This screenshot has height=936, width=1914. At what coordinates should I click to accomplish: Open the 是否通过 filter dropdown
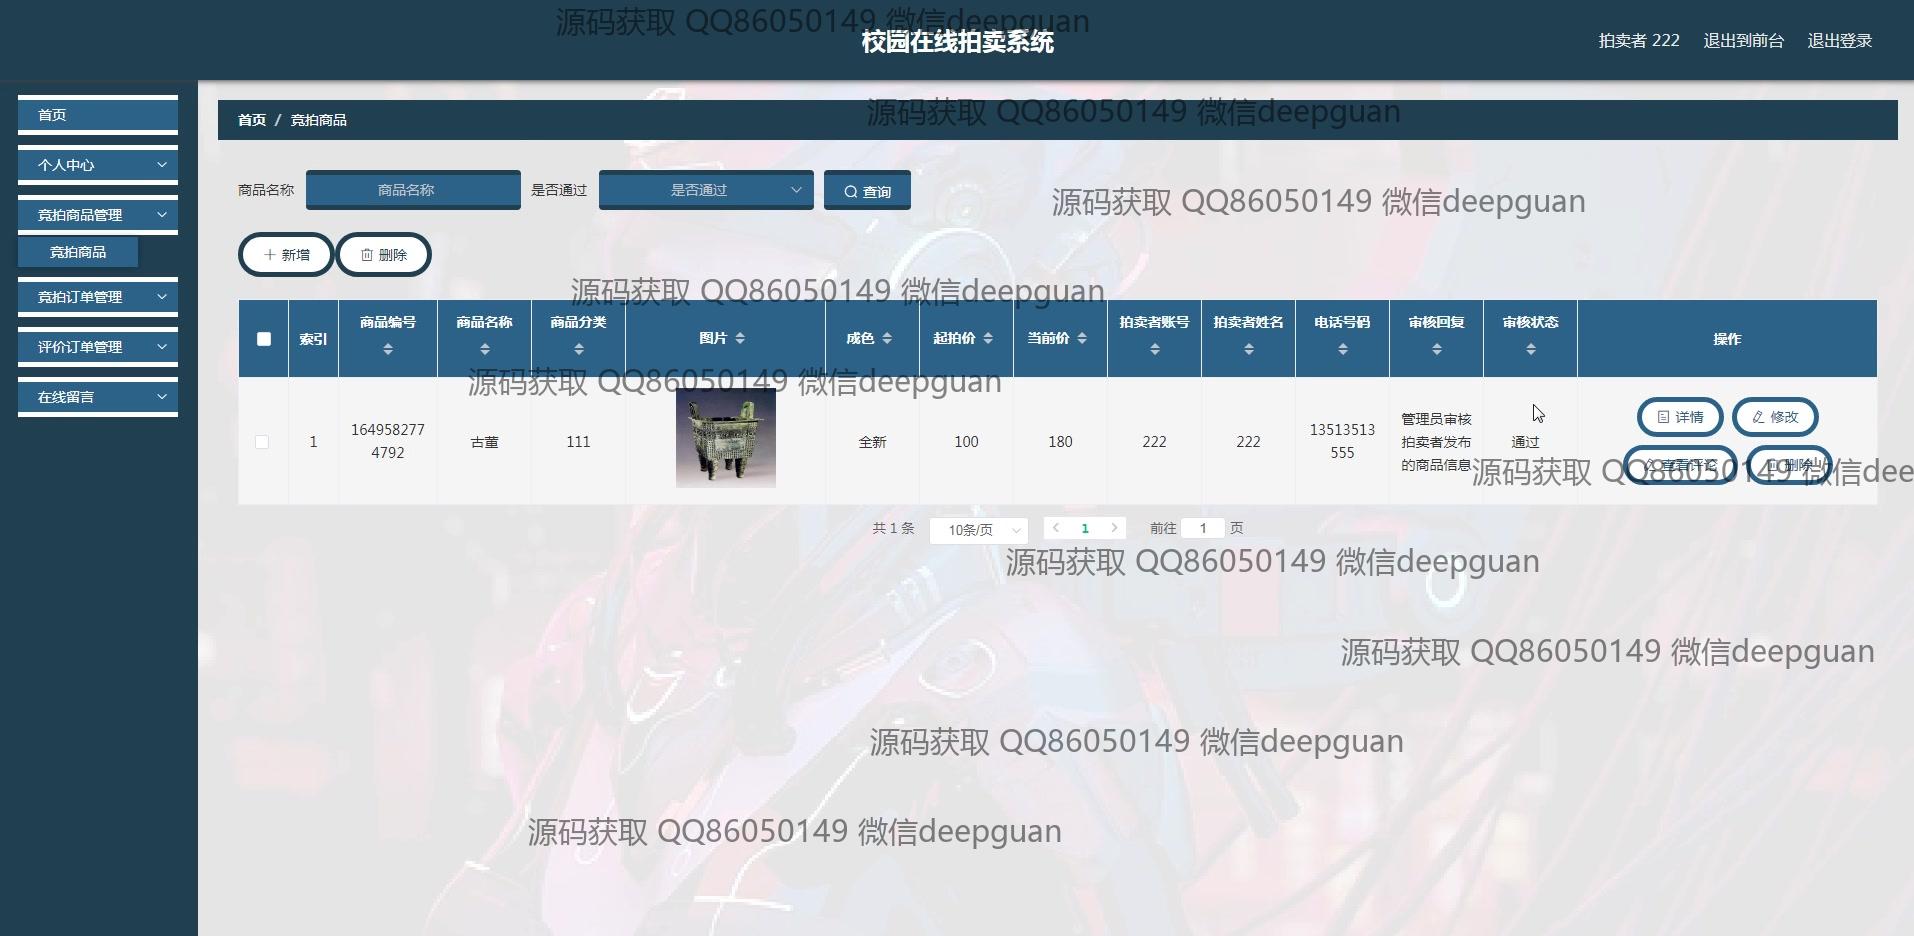tap(706, 190)
